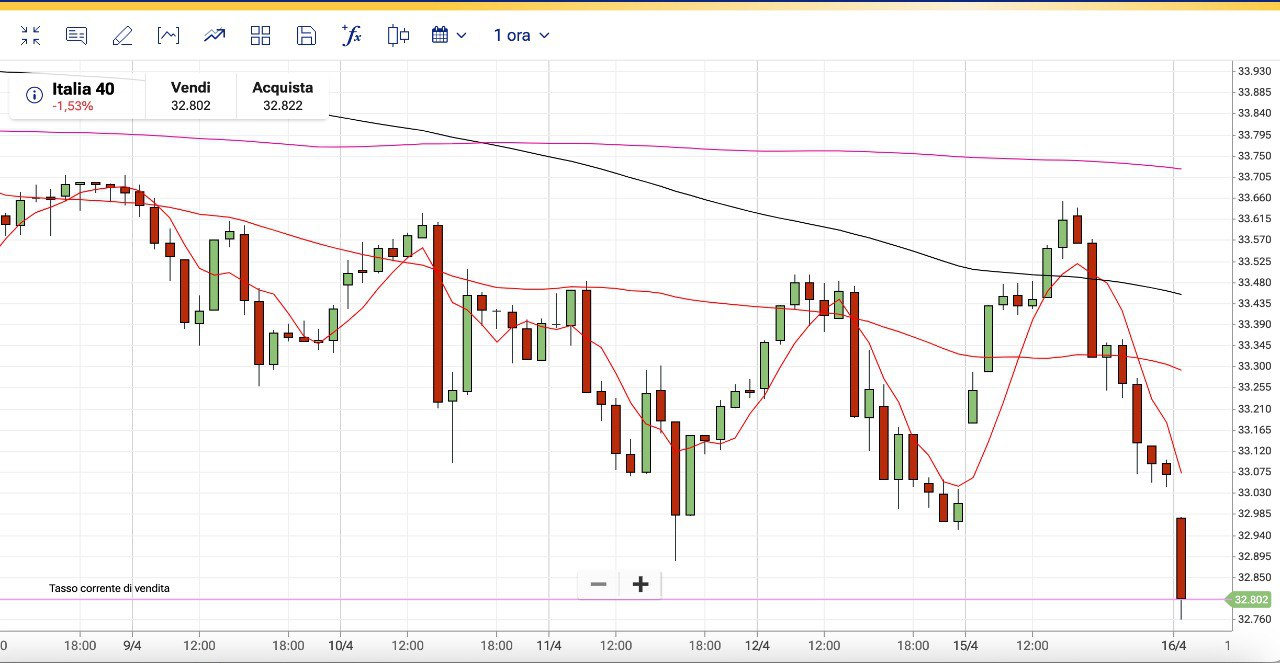Click the Italia 40 instrument name
1280x663 pixels.
(x=83, y=89)
